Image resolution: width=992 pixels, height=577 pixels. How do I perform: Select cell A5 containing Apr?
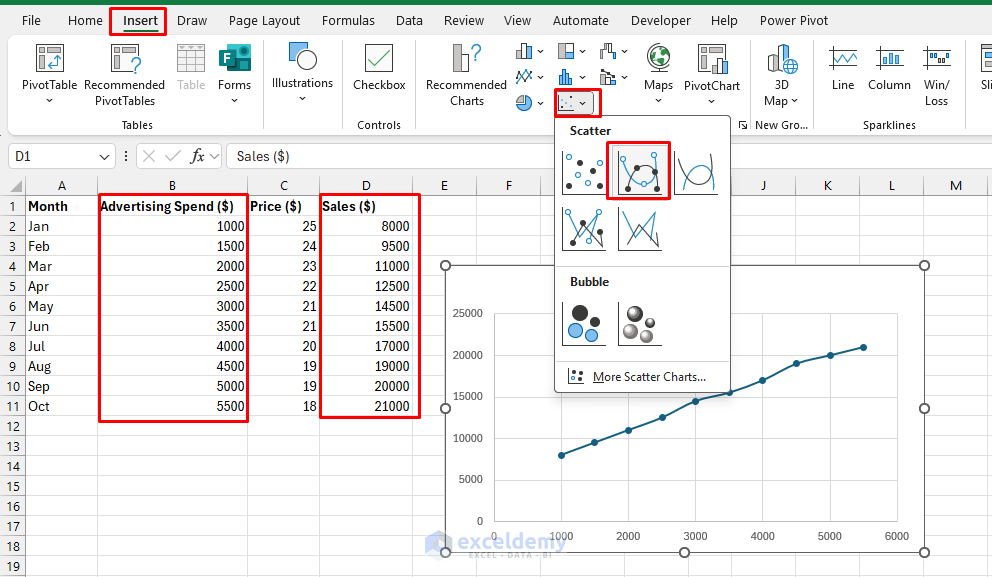61,286
